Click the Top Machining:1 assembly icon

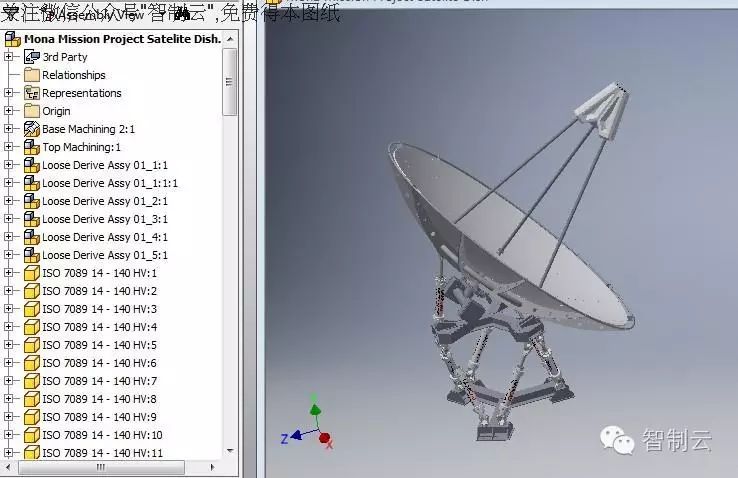coord(32,147)
